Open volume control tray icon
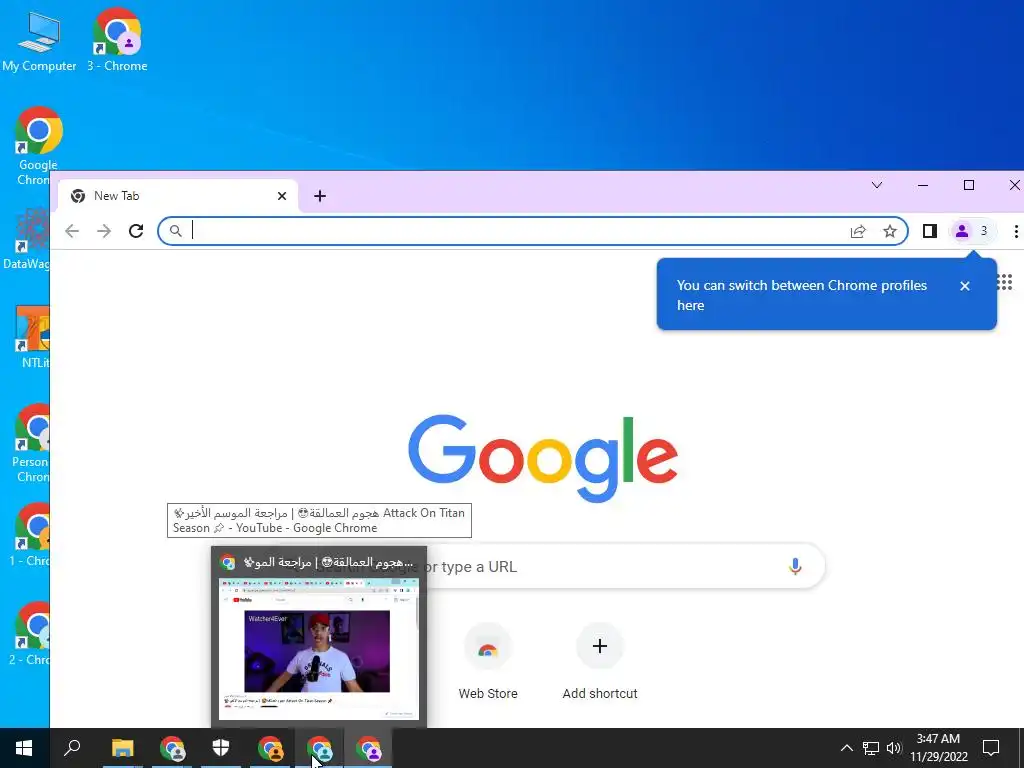This screenshot has width=1024, height=768. pyautogui.click(x=894, y=748)
